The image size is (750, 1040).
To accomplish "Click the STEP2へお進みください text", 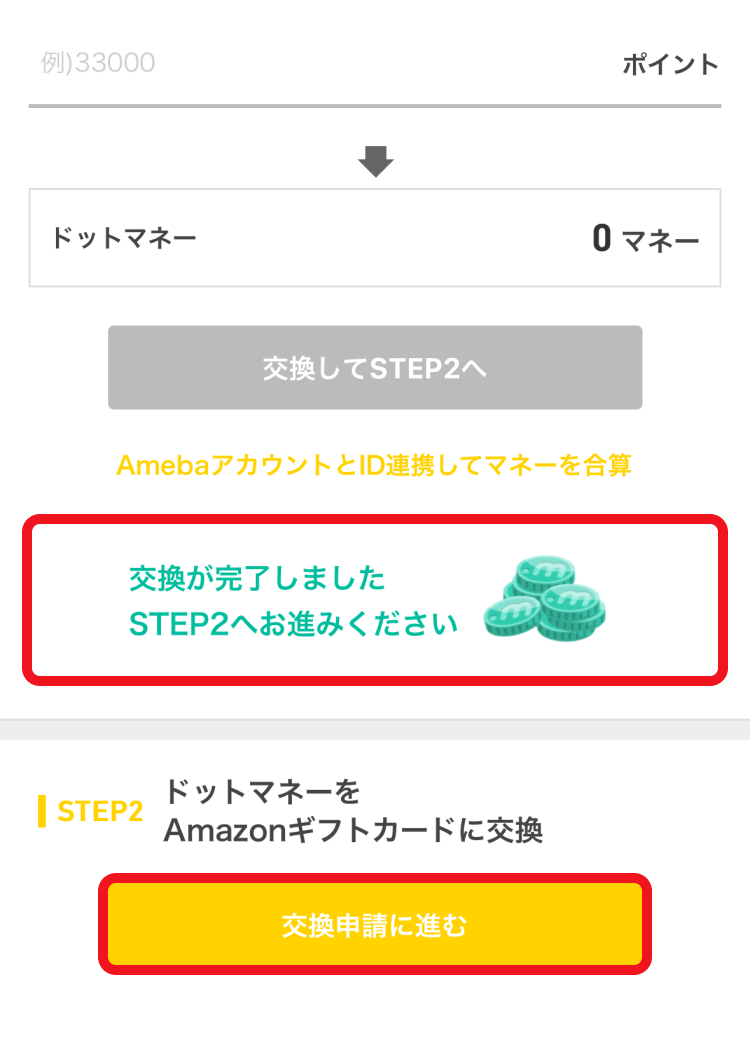I will [293, 623].
